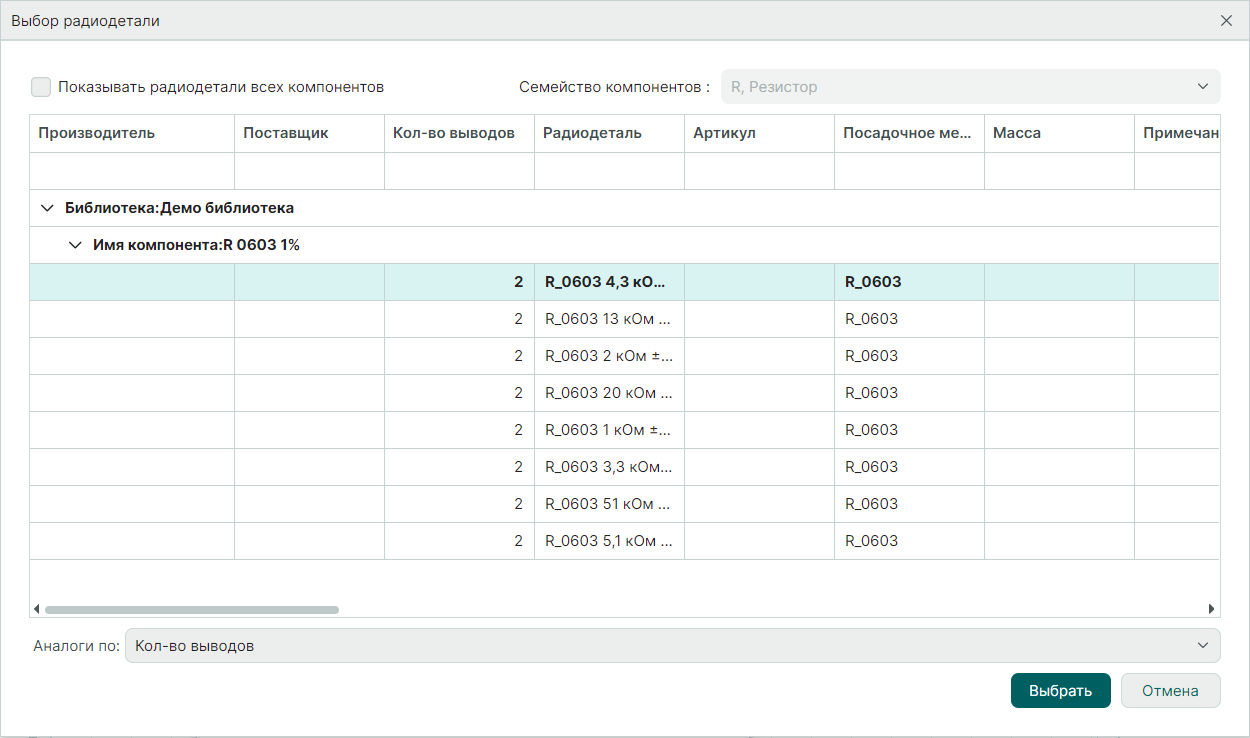Select the R_0603 13 кОм row
Image resolution: width=1250 pixels, height=738 pixels.
(608, 319)
